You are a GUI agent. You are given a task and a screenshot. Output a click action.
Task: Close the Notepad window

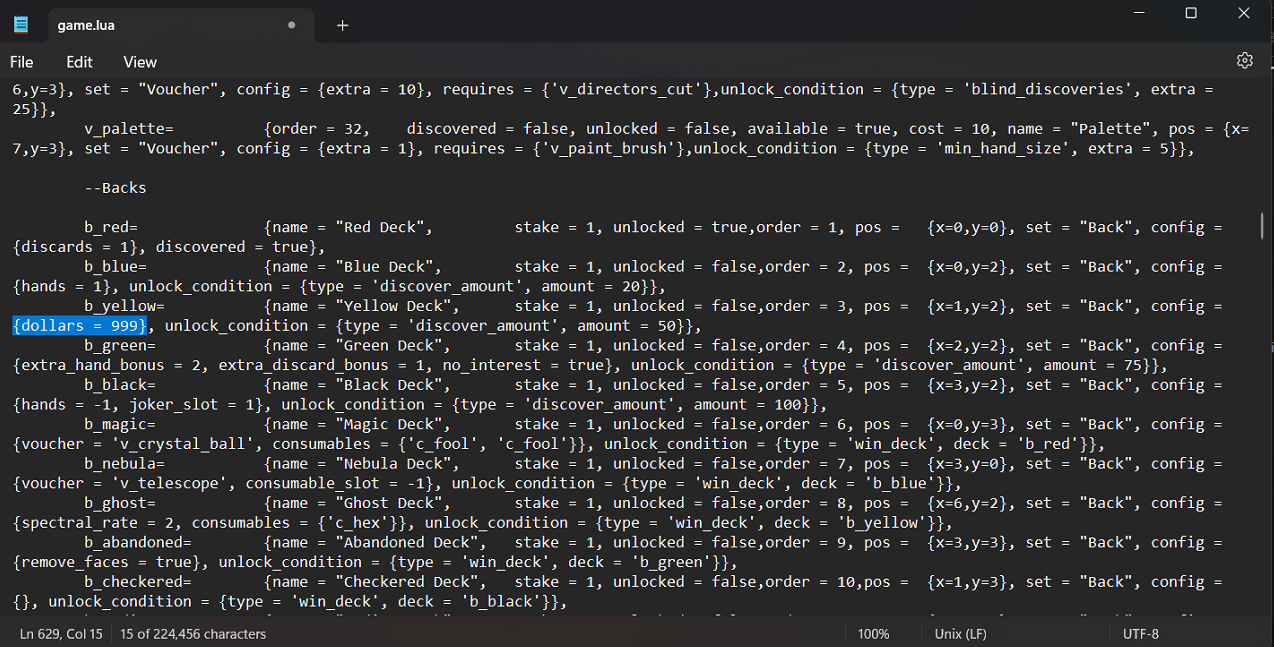click(x=1243, y=13)
